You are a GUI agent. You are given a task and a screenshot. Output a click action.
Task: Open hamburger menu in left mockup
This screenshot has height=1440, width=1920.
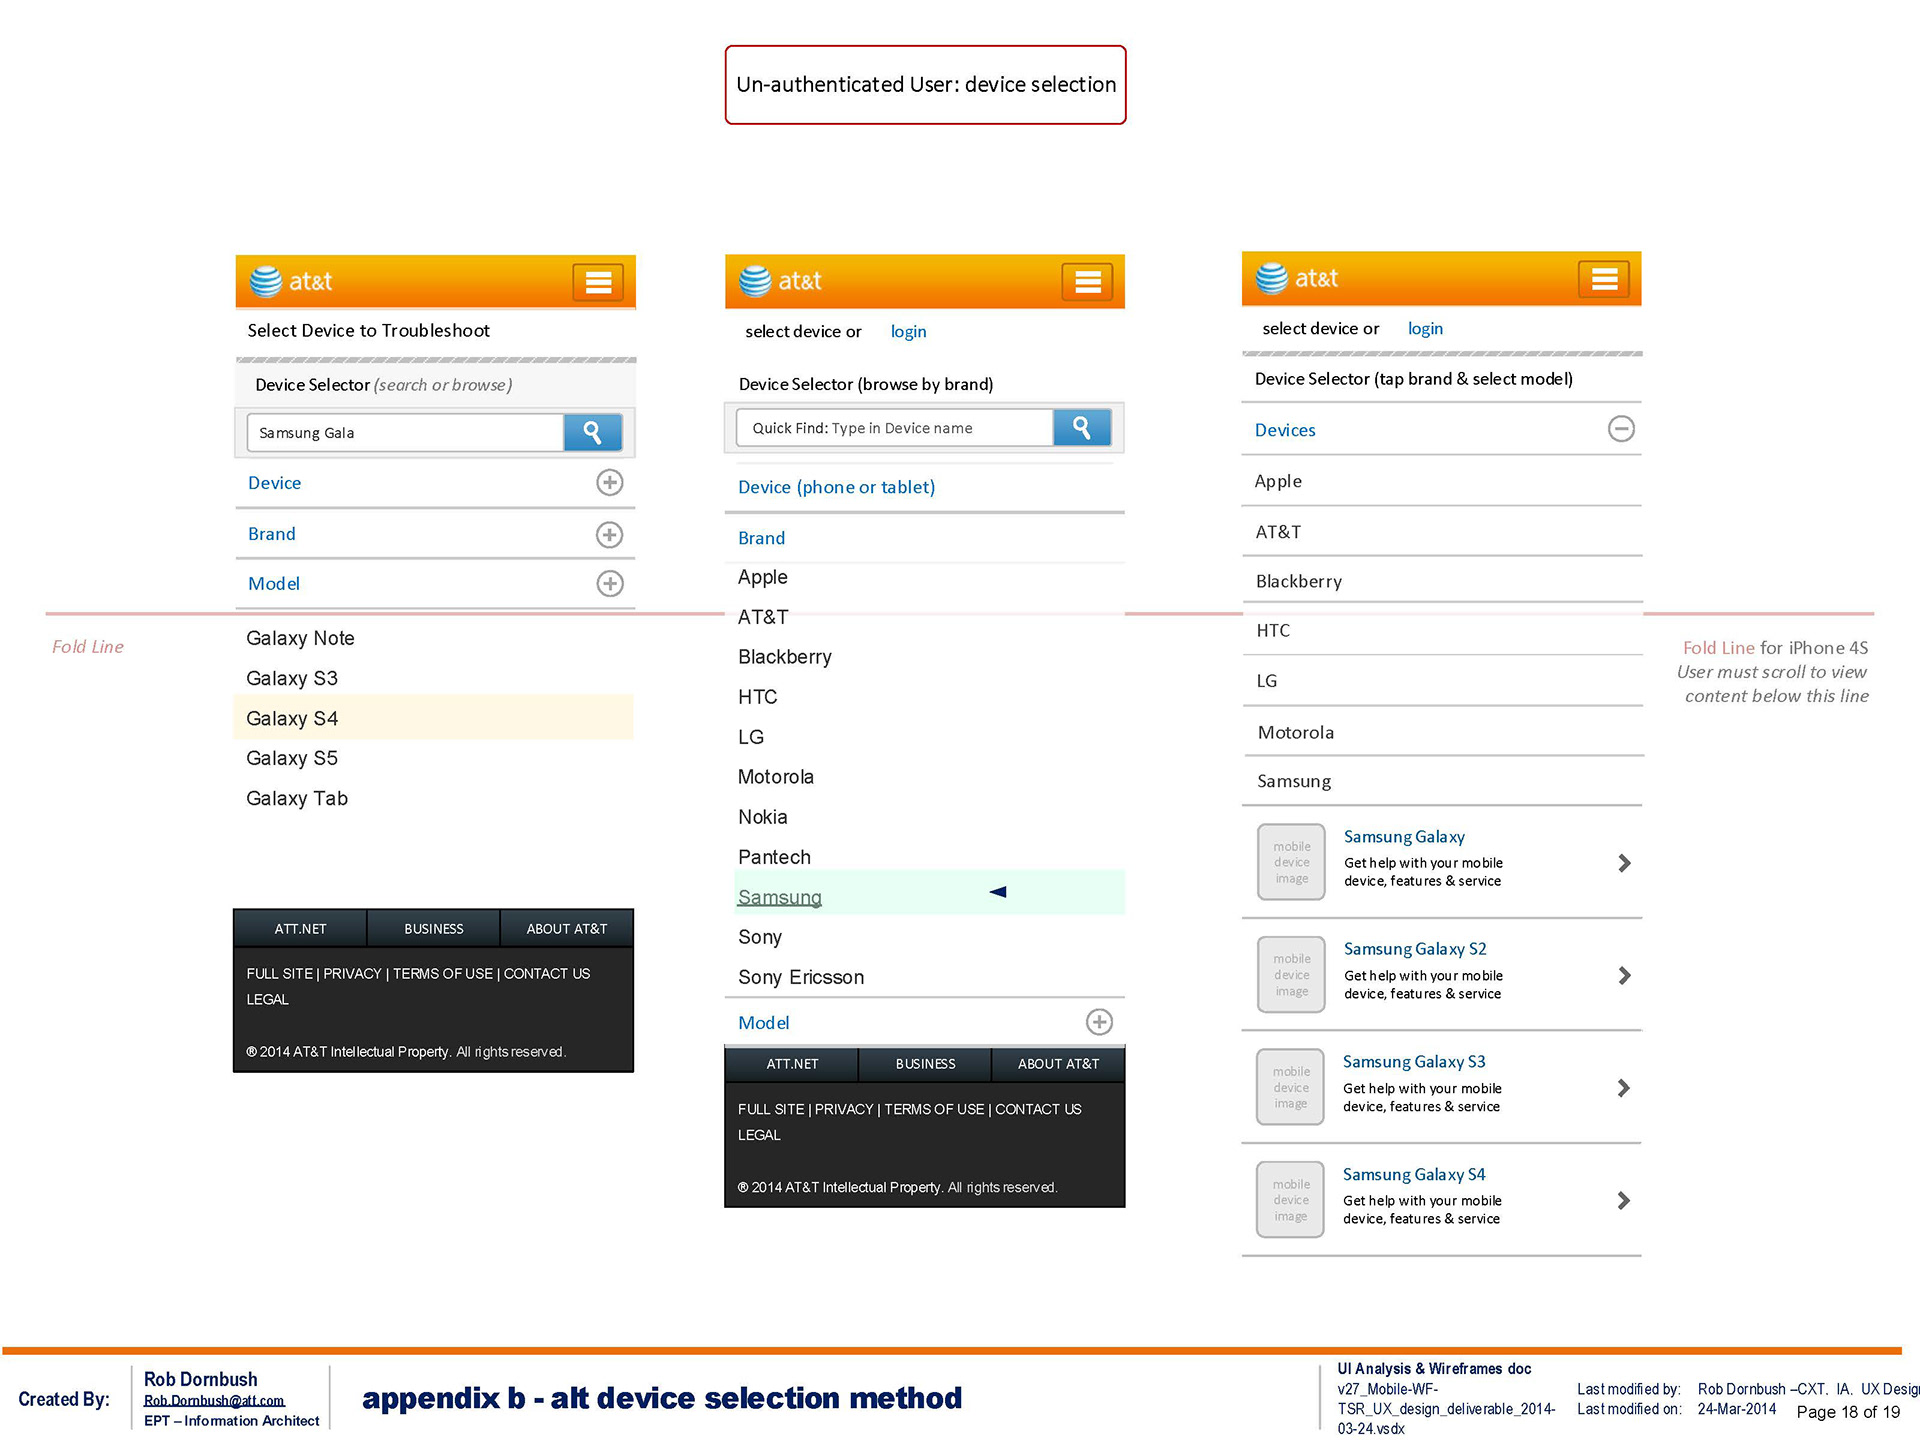[598, 283]
